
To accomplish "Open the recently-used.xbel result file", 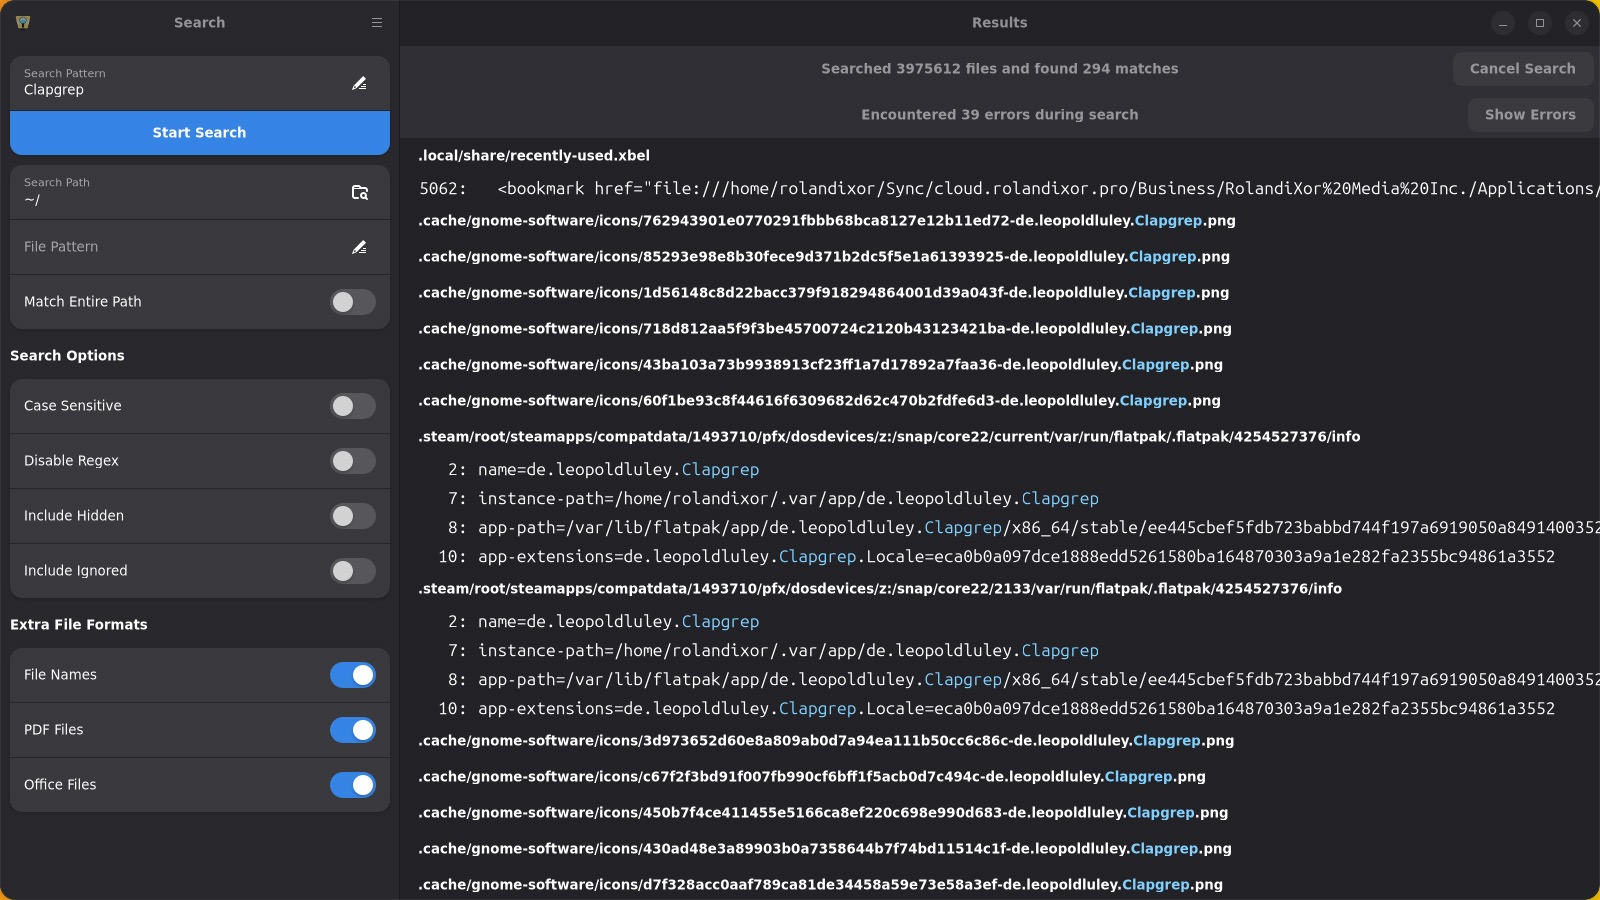I will click(x=534, y=156).
